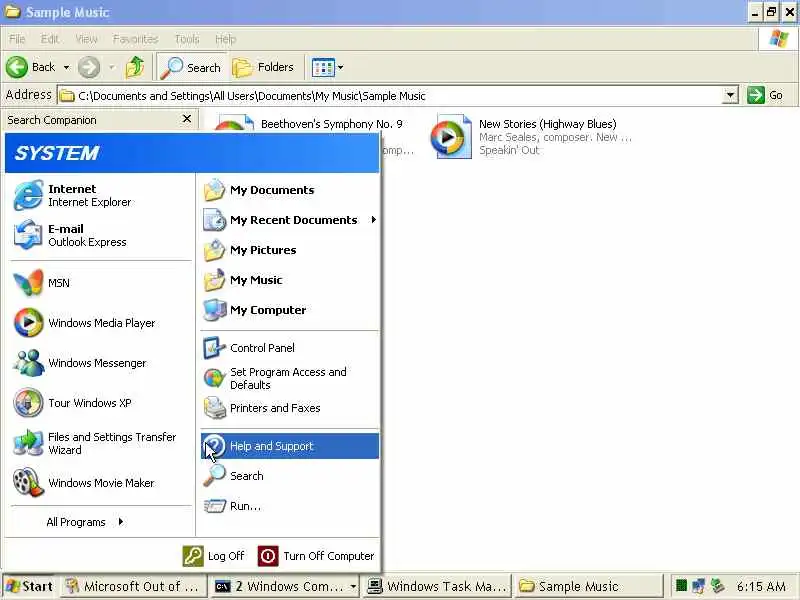This screenshot has height=600, width=800.
Task: Close the Search Companion pane
Action: 187,119
